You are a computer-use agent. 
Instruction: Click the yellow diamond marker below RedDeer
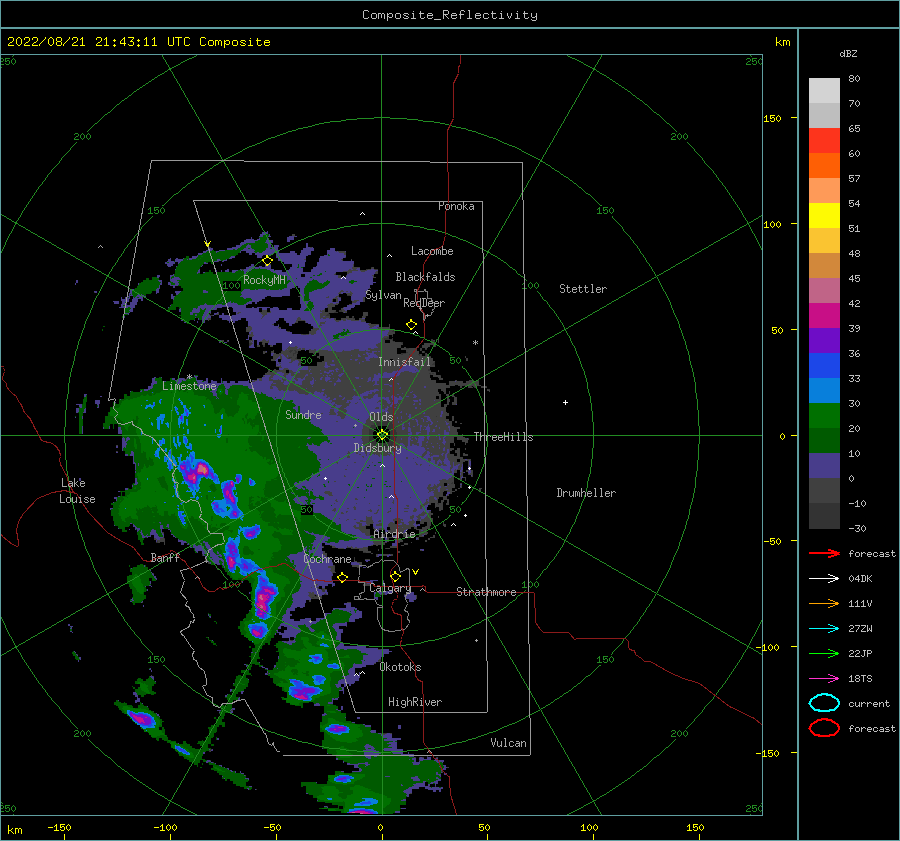[x=411, y=325]
